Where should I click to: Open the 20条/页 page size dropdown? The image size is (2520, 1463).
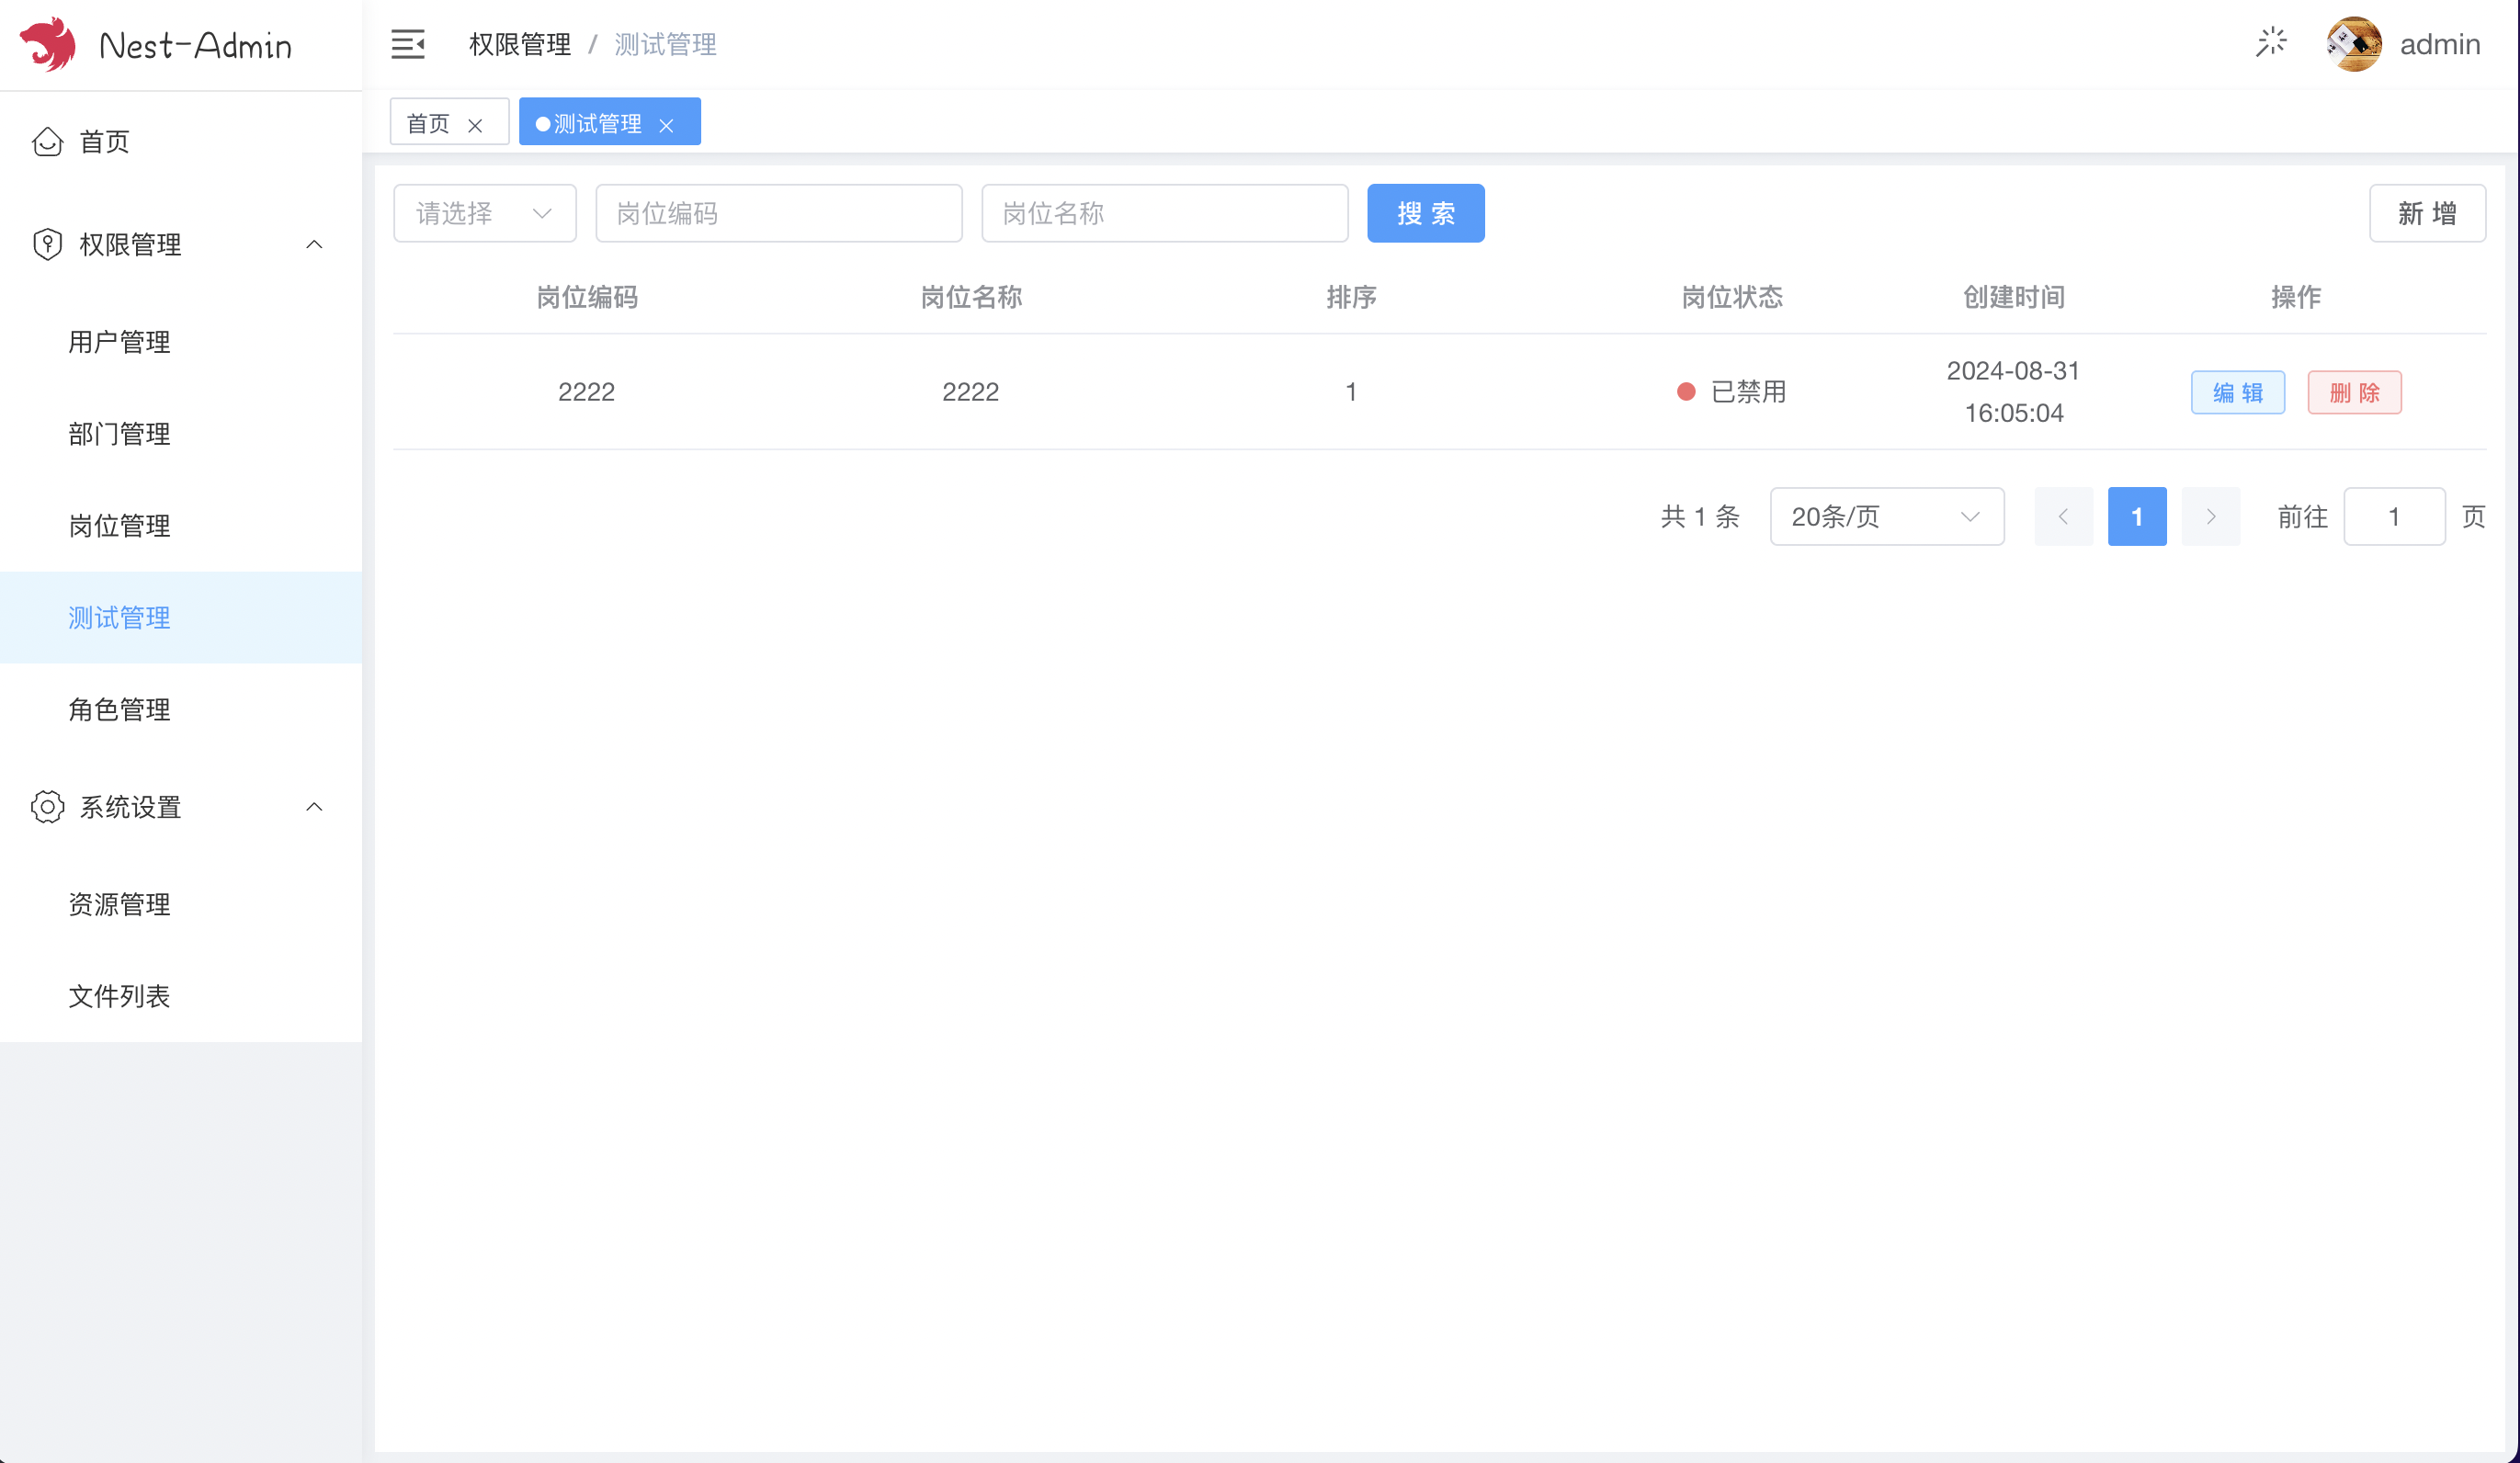point(1886,517)
